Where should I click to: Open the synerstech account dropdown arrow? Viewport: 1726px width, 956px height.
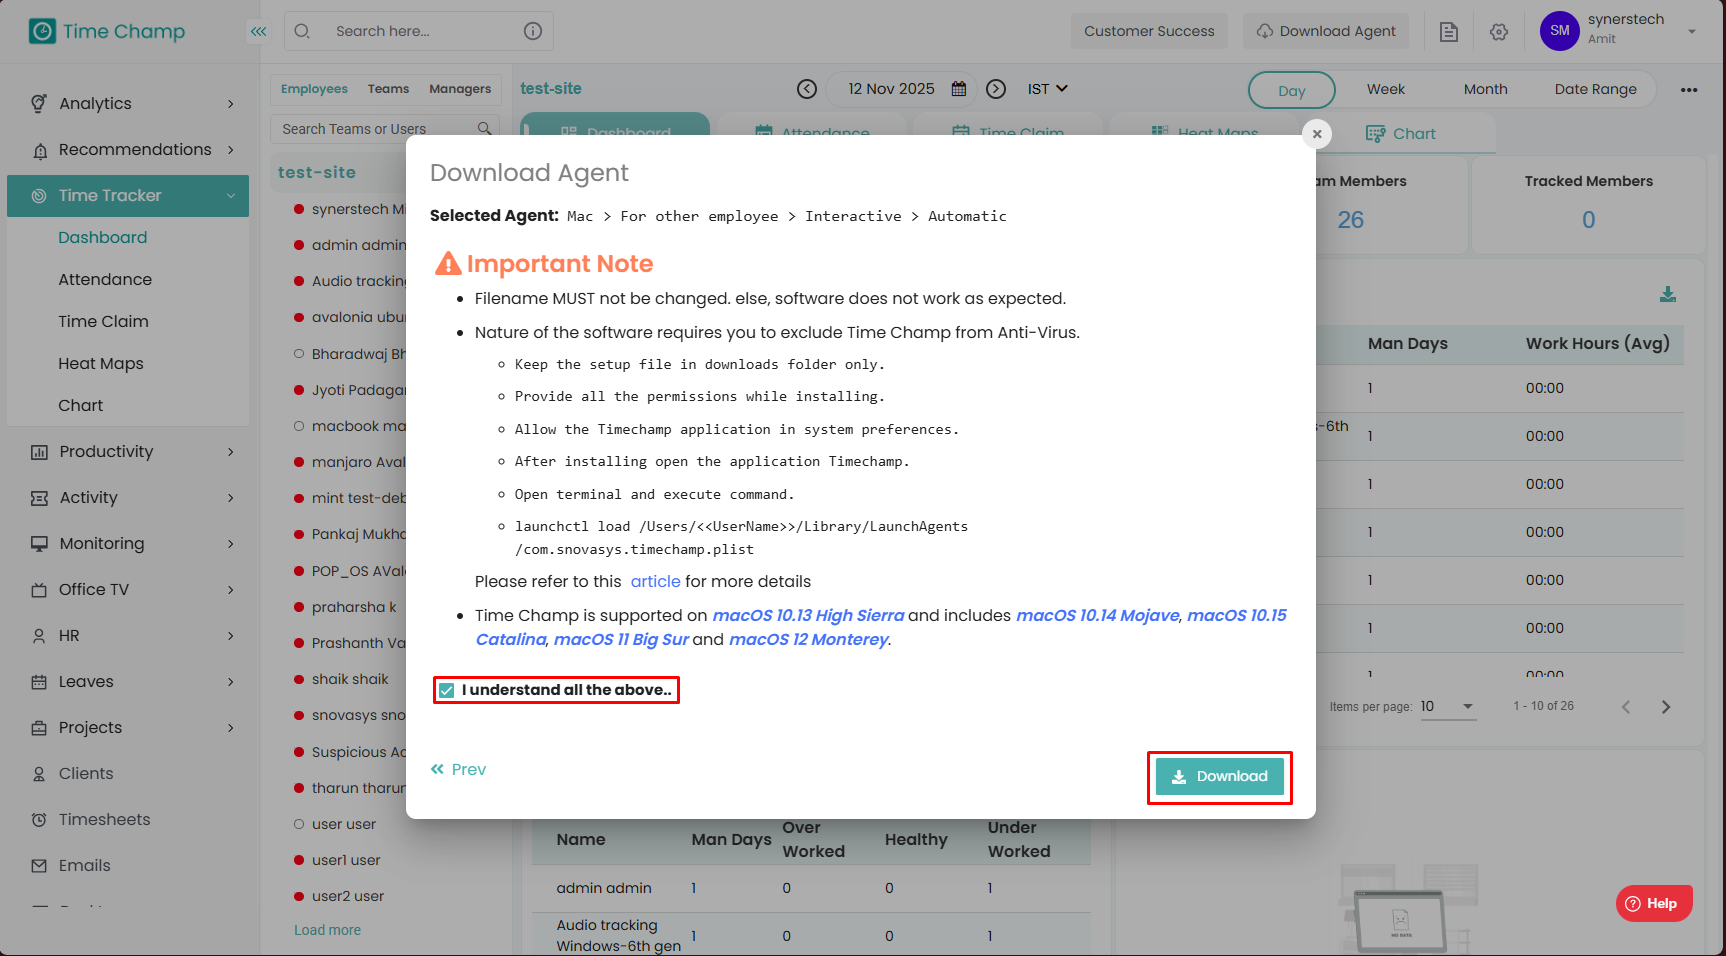1692,32
